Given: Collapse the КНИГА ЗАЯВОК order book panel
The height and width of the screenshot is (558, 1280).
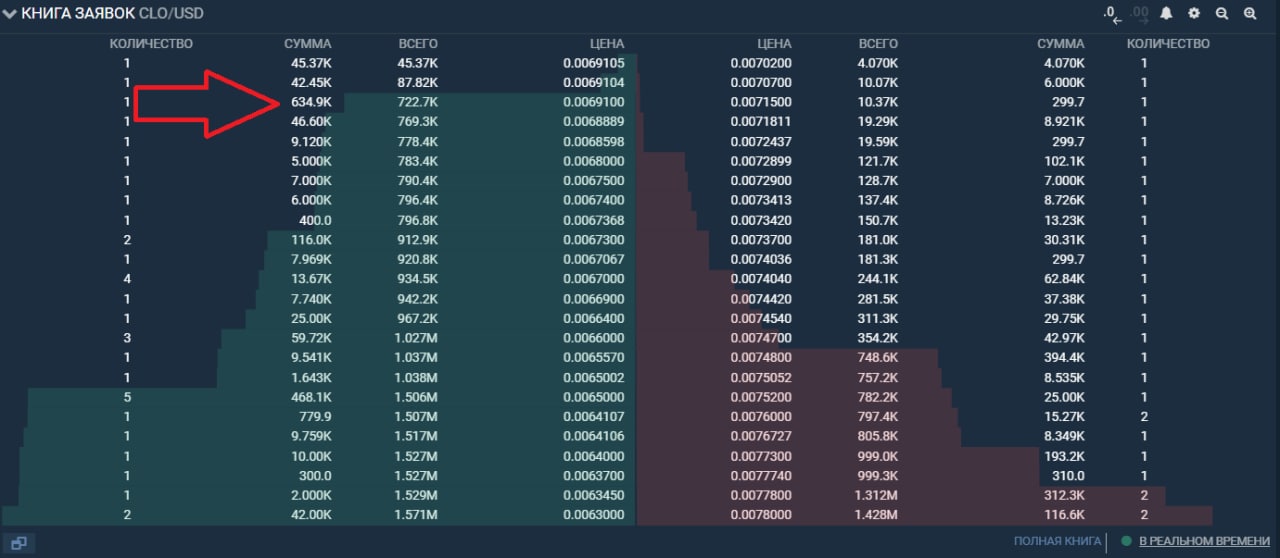Looking at the screenshot, I should point(10,13).
